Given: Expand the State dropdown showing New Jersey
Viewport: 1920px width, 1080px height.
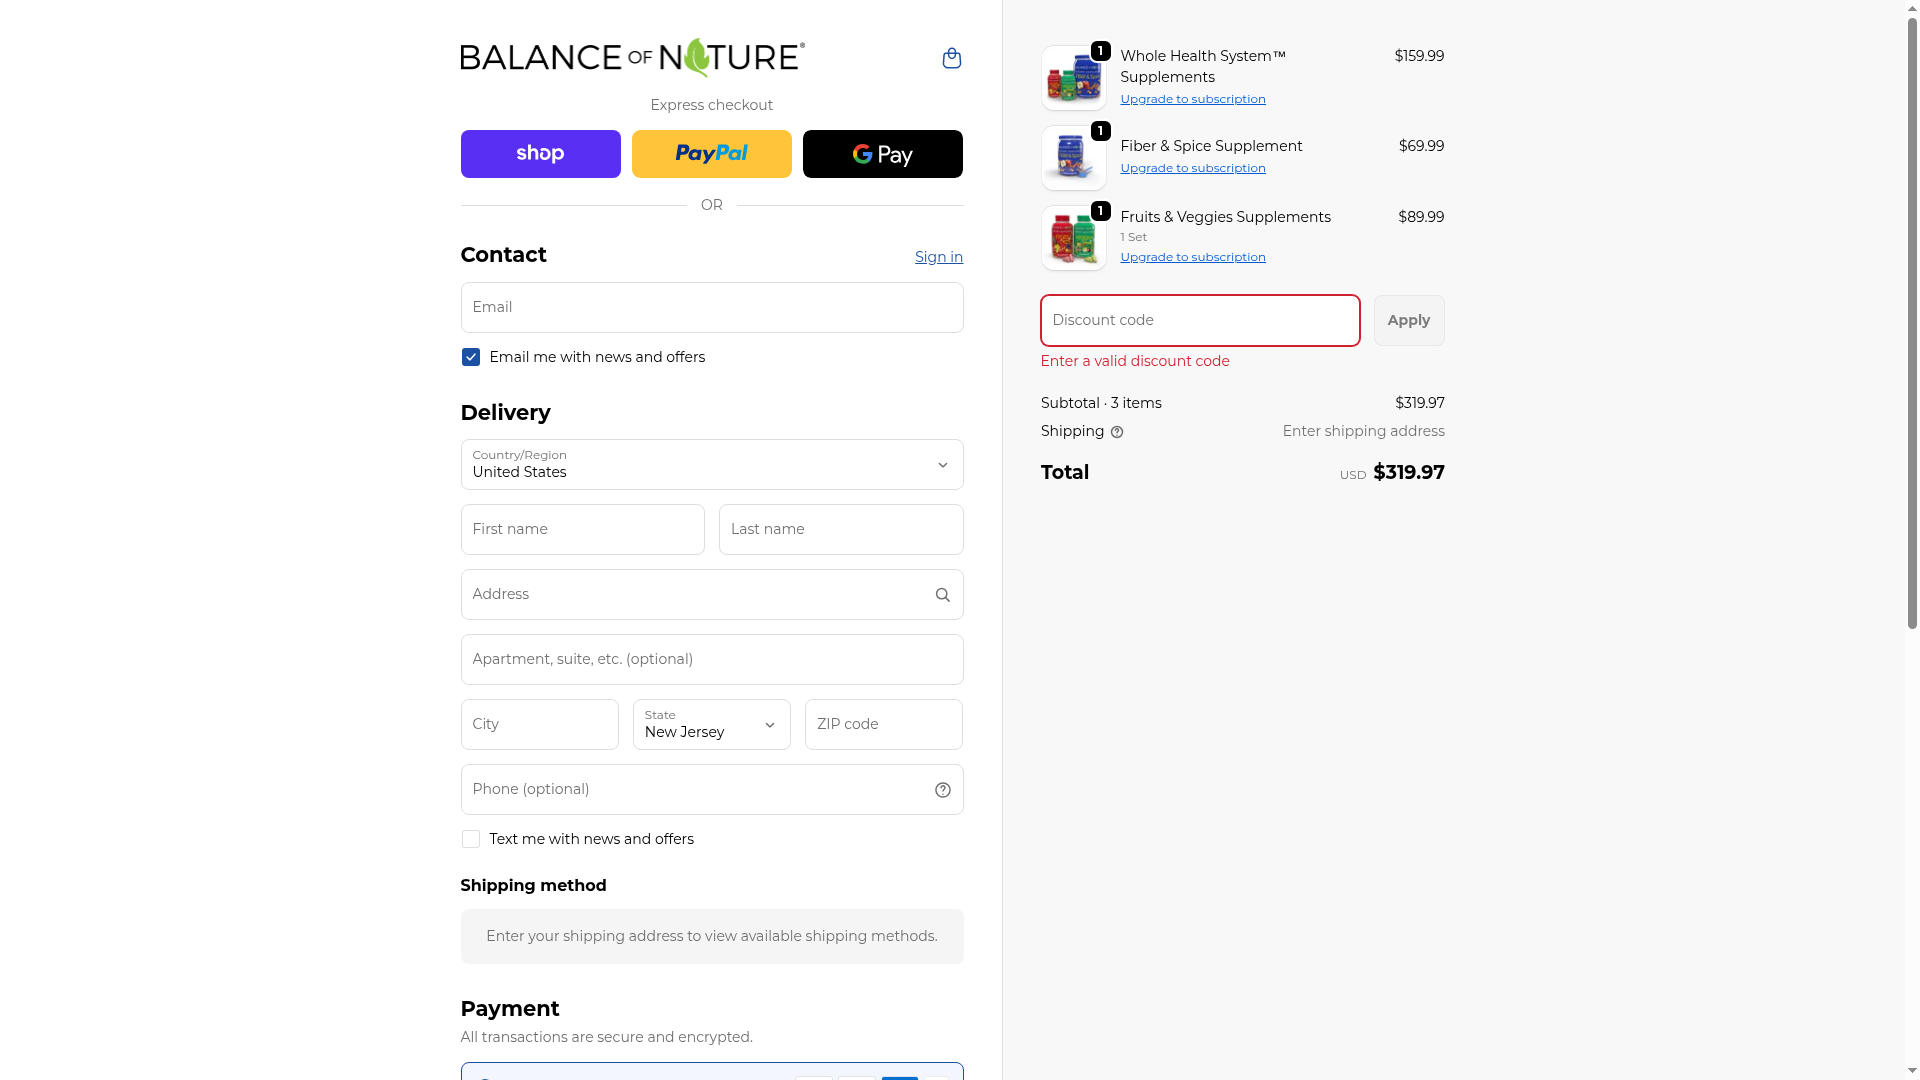Looking at the screenshot, I should click(711, 725).
